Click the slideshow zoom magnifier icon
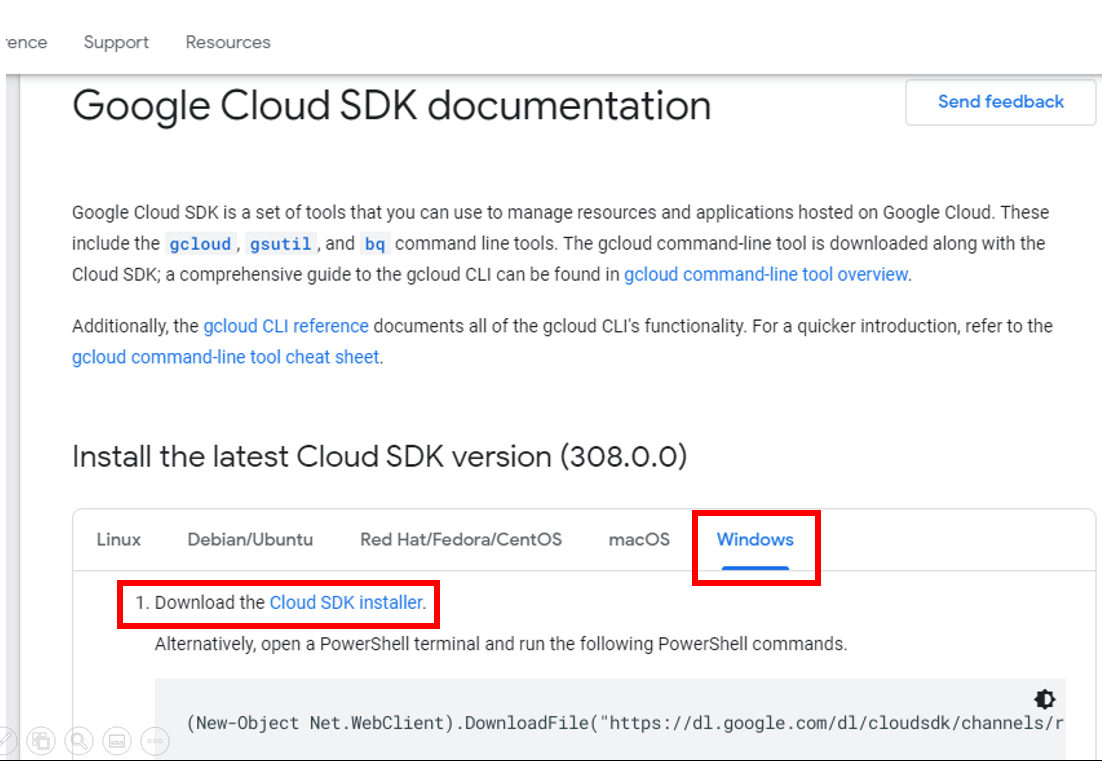This screenshot has width=1102, height=761. [x=79, y=741]
